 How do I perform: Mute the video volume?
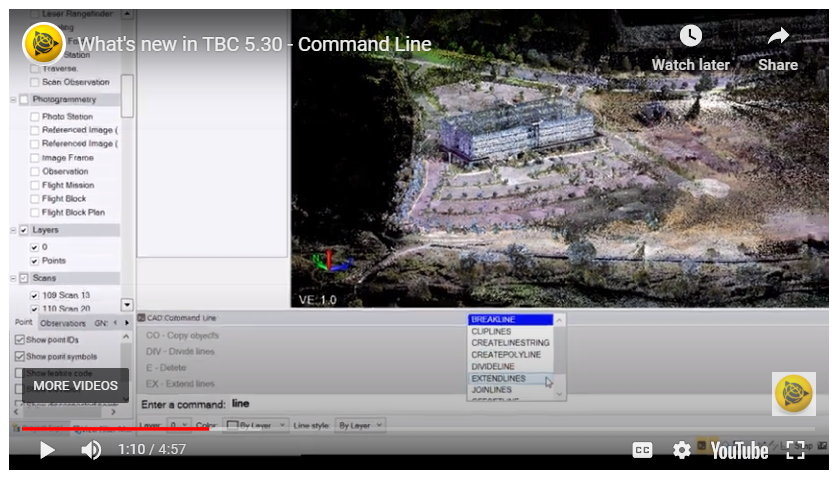91,450
